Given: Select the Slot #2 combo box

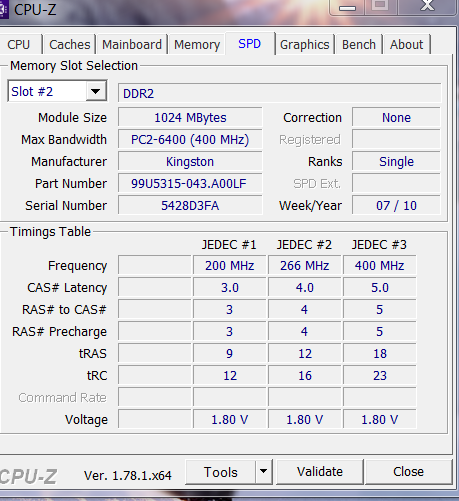Looking at the screenshot, I should [x=57, y=91].
